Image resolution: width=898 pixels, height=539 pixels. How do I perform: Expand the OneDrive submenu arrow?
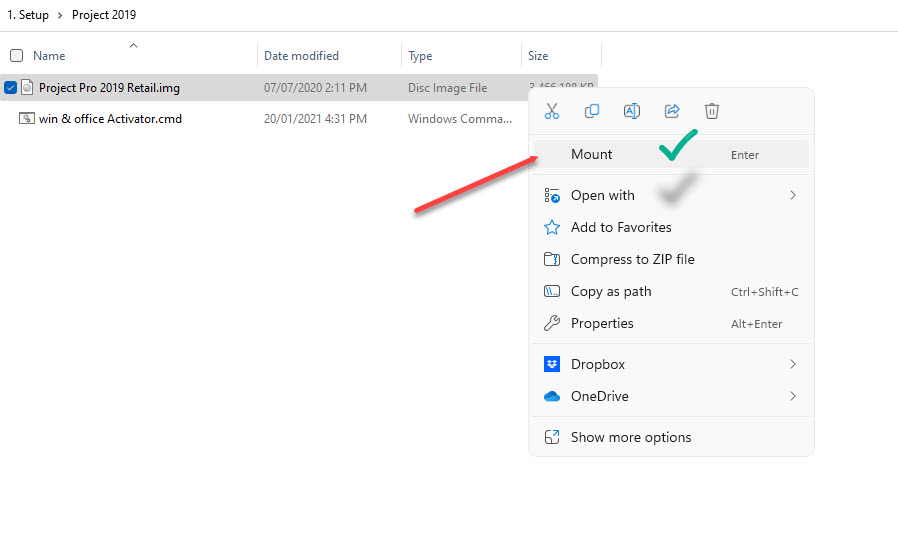pyautogui.click(x=793, y=396)
